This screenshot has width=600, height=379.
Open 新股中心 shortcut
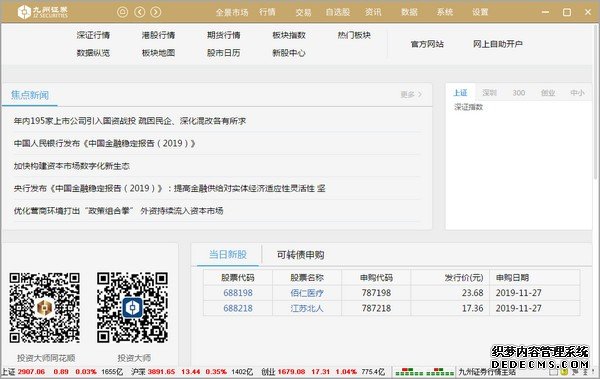coord(289,53)
